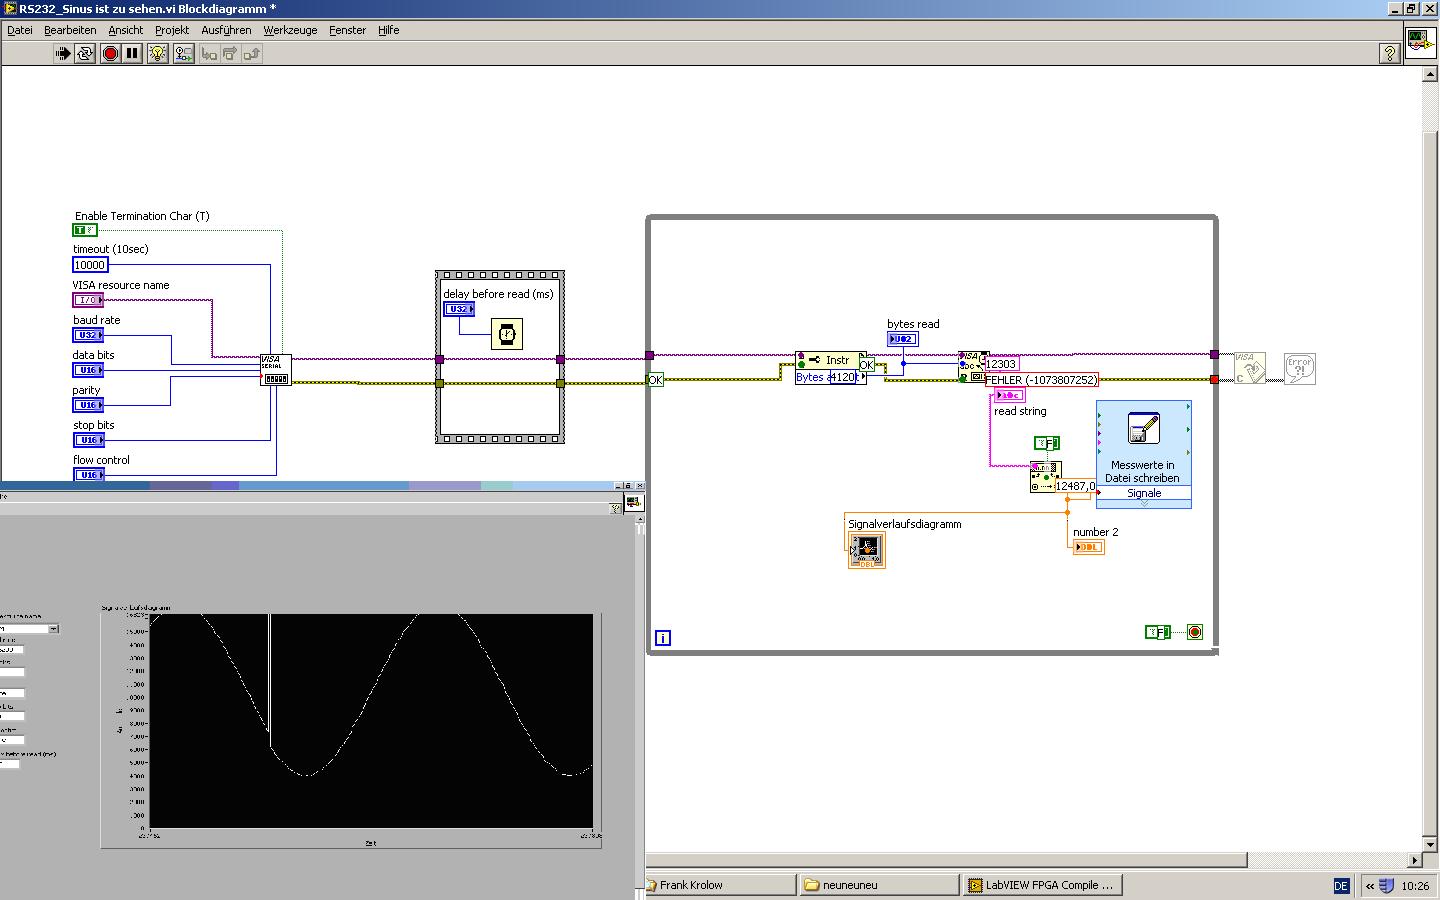Click the Signalverlaufsdiagramm chart terminal
The image size is (1440, 900).
tap(866, 550)
